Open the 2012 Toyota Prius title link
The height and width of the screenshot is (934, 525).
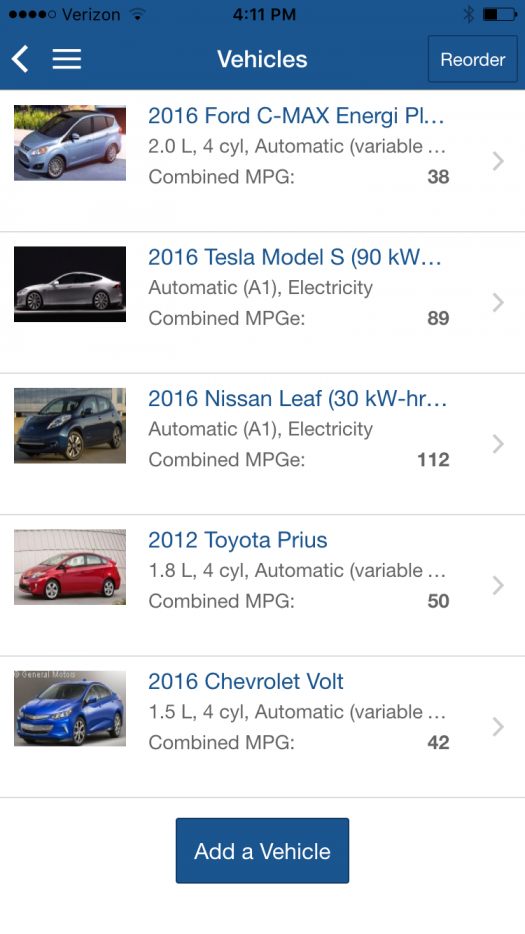(238, 540)
